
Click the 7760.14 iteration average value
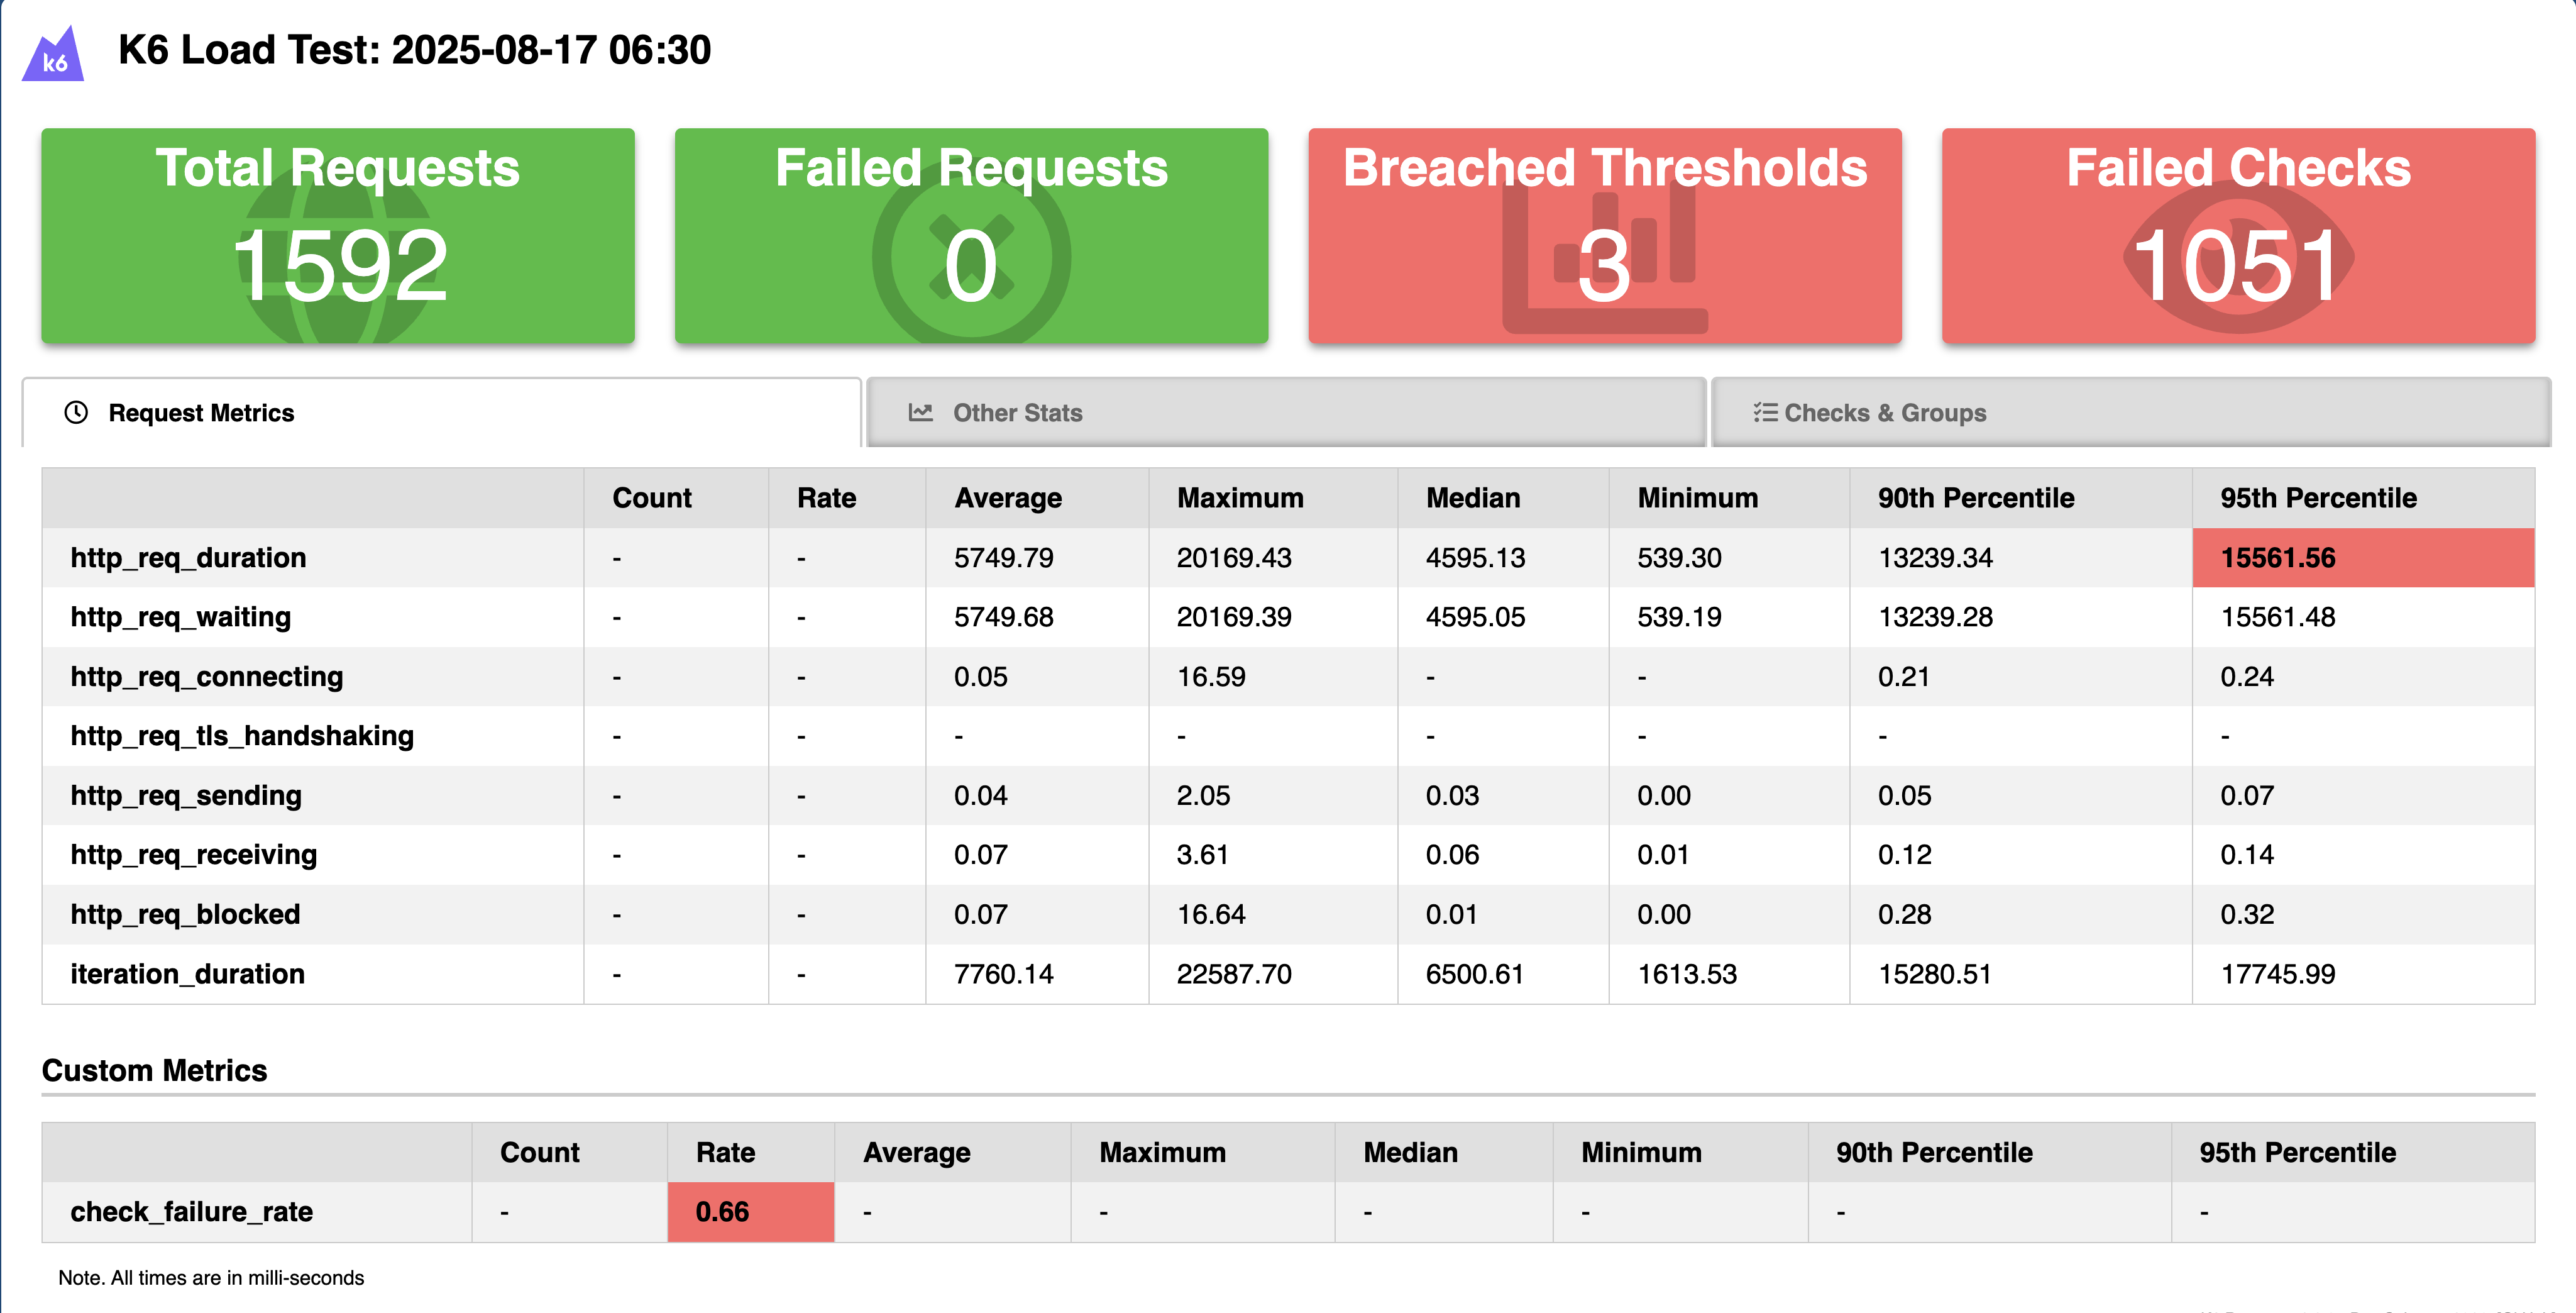pyautogui.click(x=1003, y=974)
